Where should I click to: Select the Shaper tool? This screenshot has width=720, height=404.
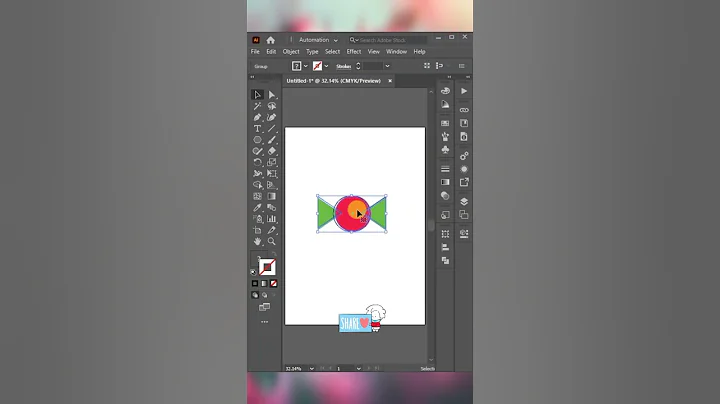(258, 151)
